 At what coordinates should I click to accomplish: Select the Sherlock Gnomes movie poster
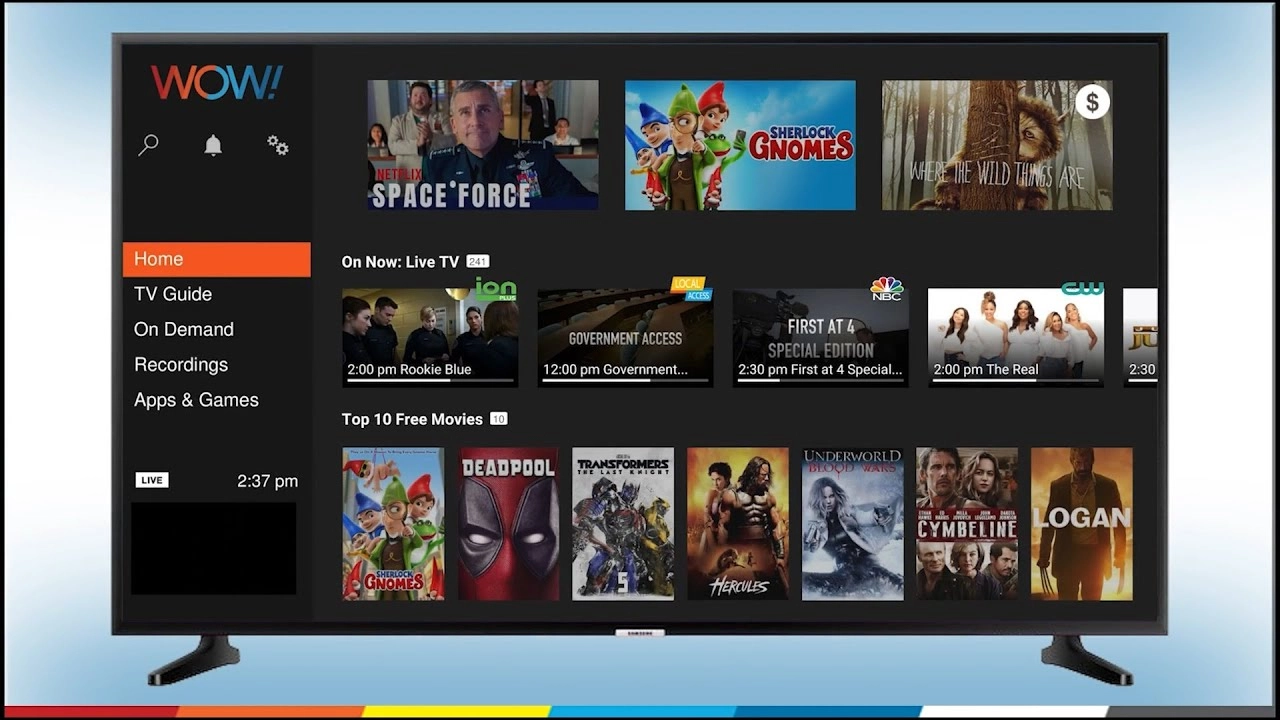pos(394,524)
